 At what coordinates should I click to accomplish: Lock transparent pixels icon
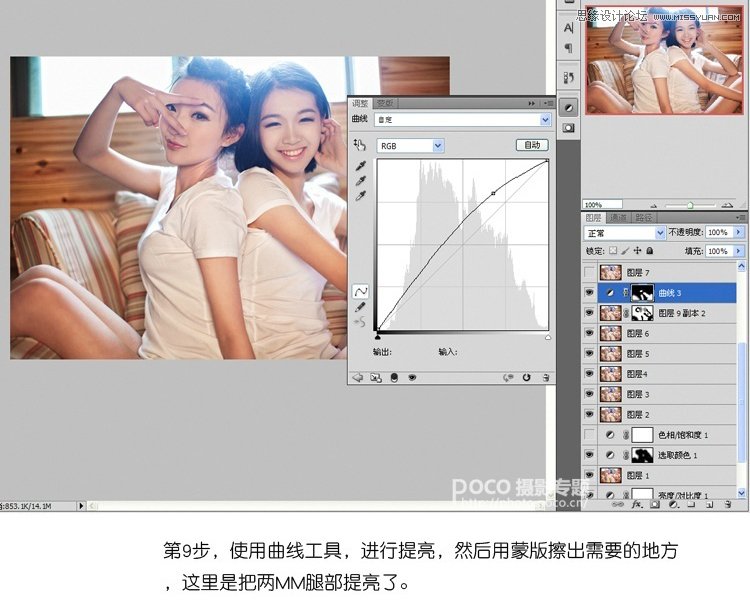point(613,251)
